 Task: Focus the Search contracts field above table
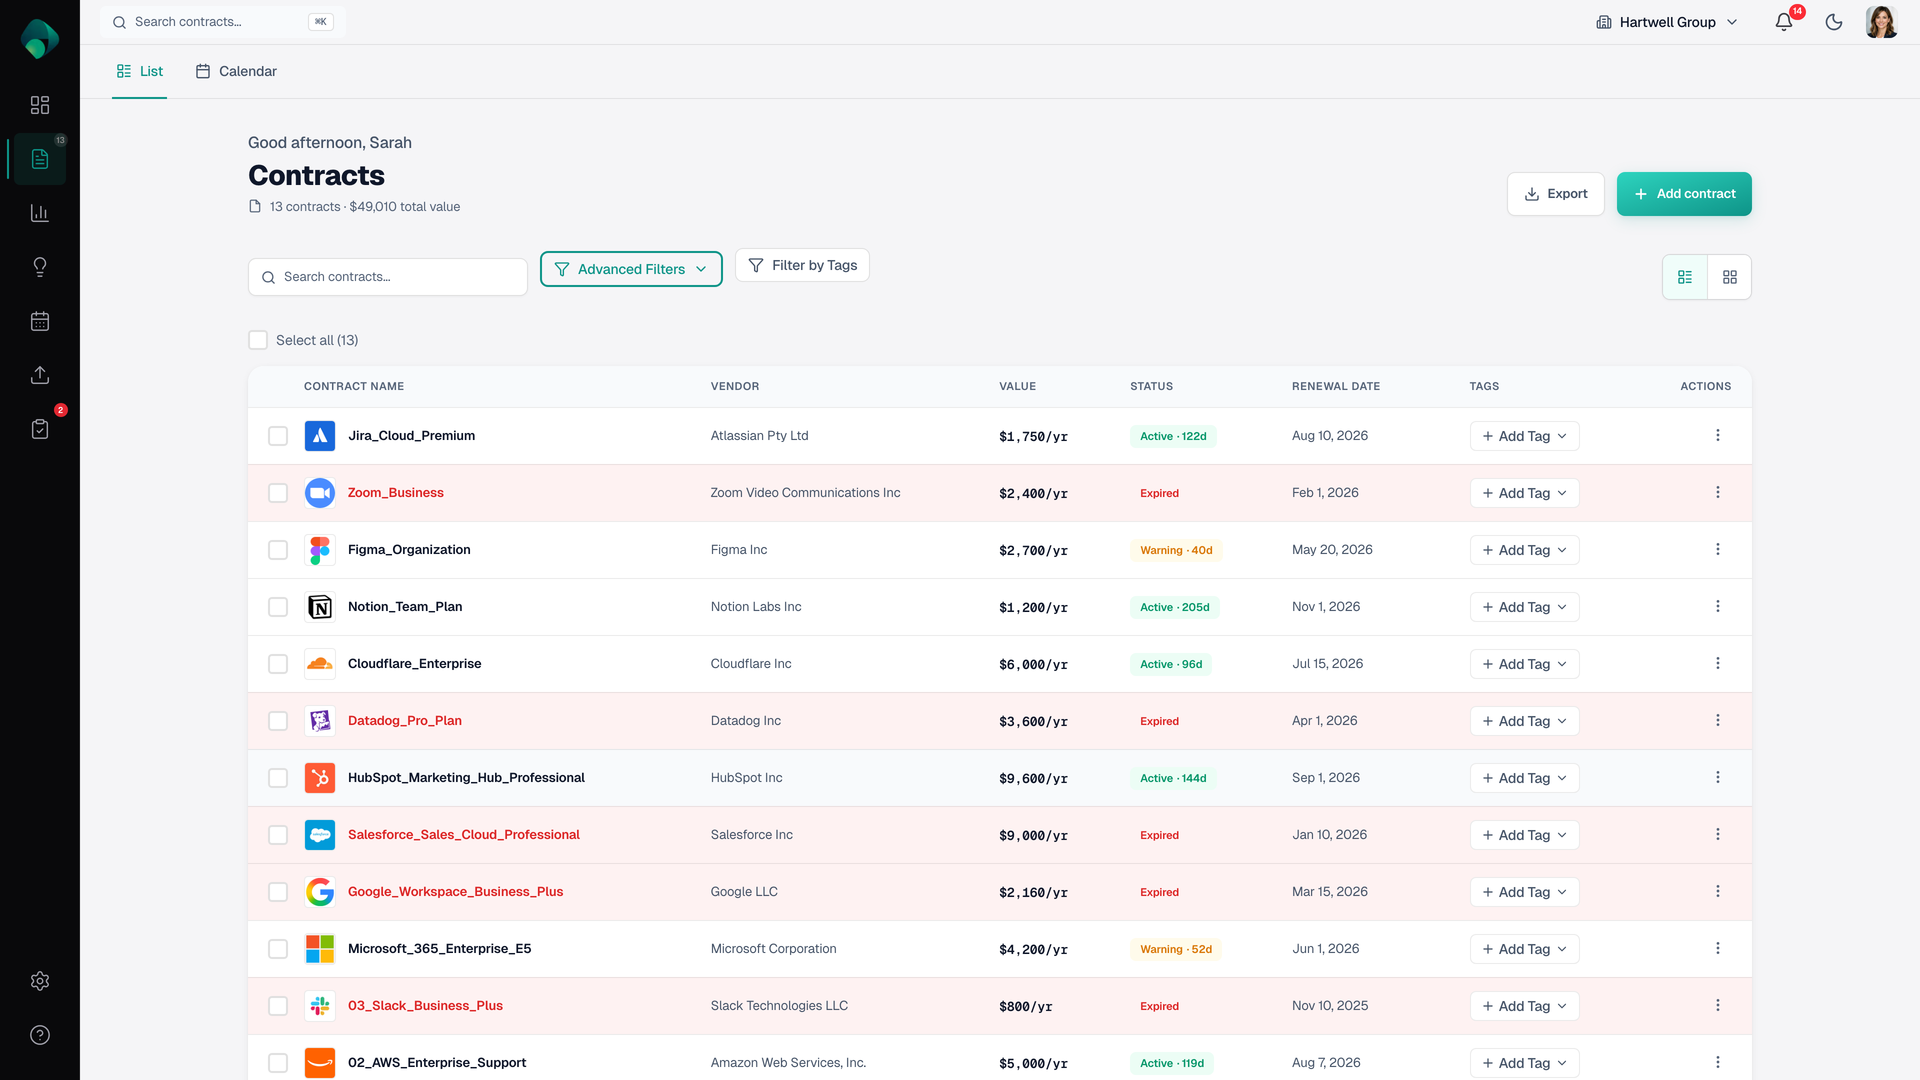[x=388, y=277]
